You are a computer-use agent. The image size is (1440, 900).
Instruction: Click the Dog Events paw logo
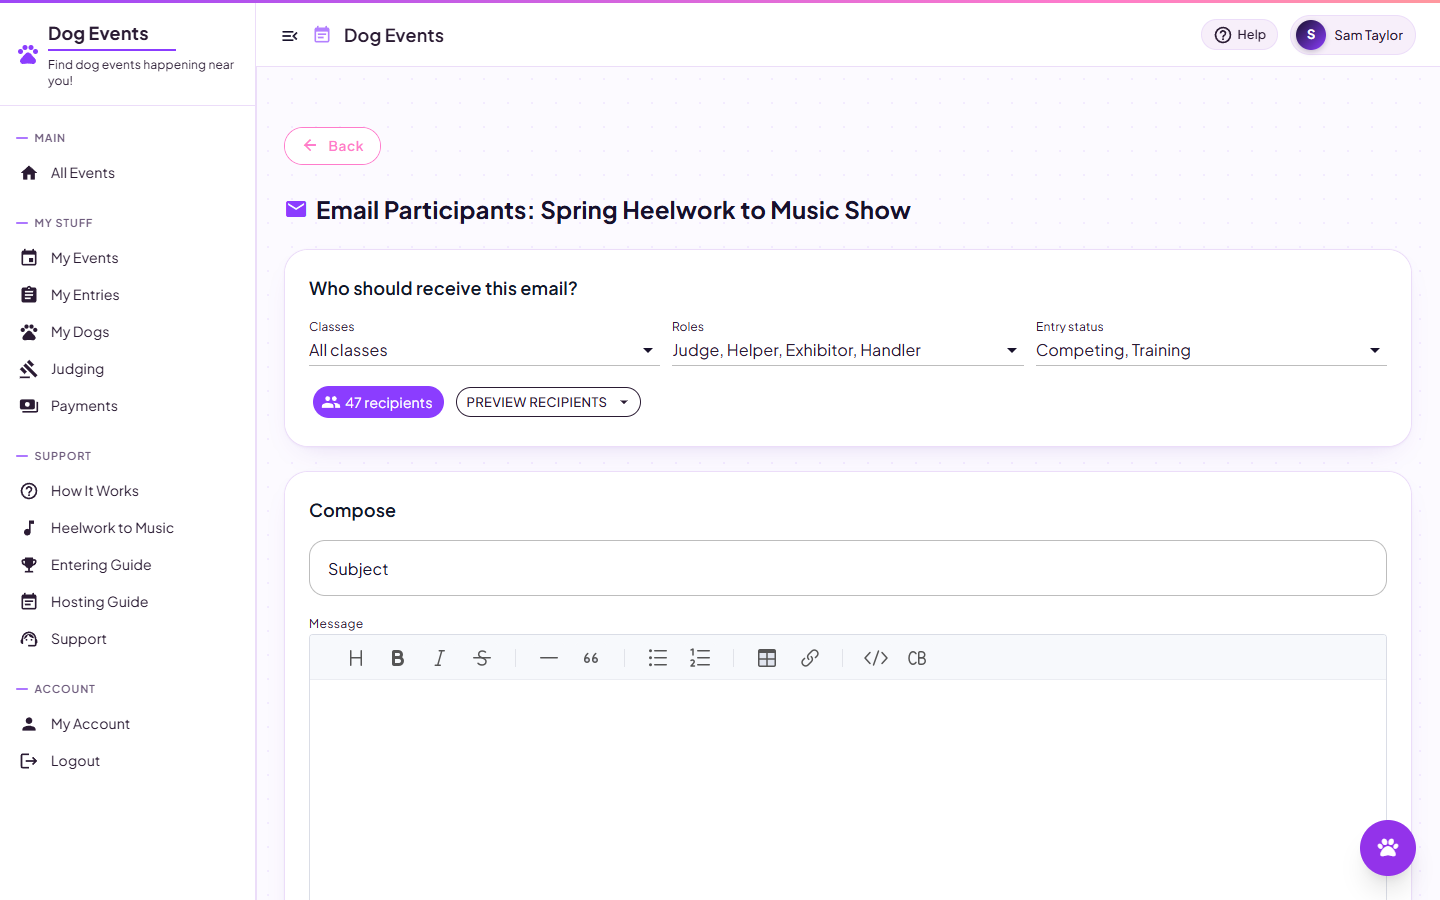tap(28, 54)
